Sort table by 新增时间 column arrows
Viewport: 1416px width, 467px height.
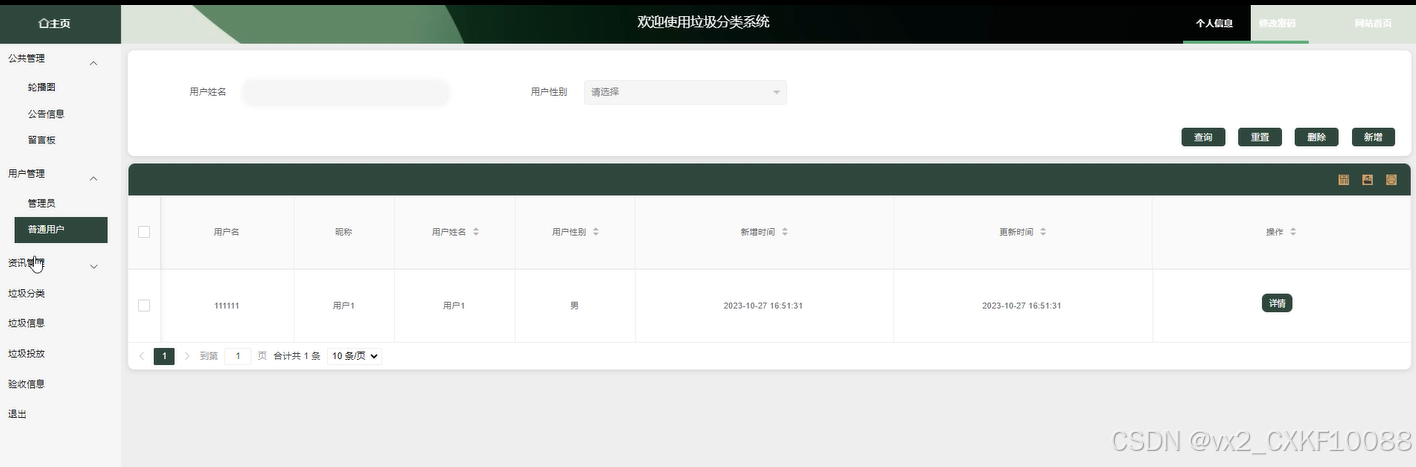[785, 232]
